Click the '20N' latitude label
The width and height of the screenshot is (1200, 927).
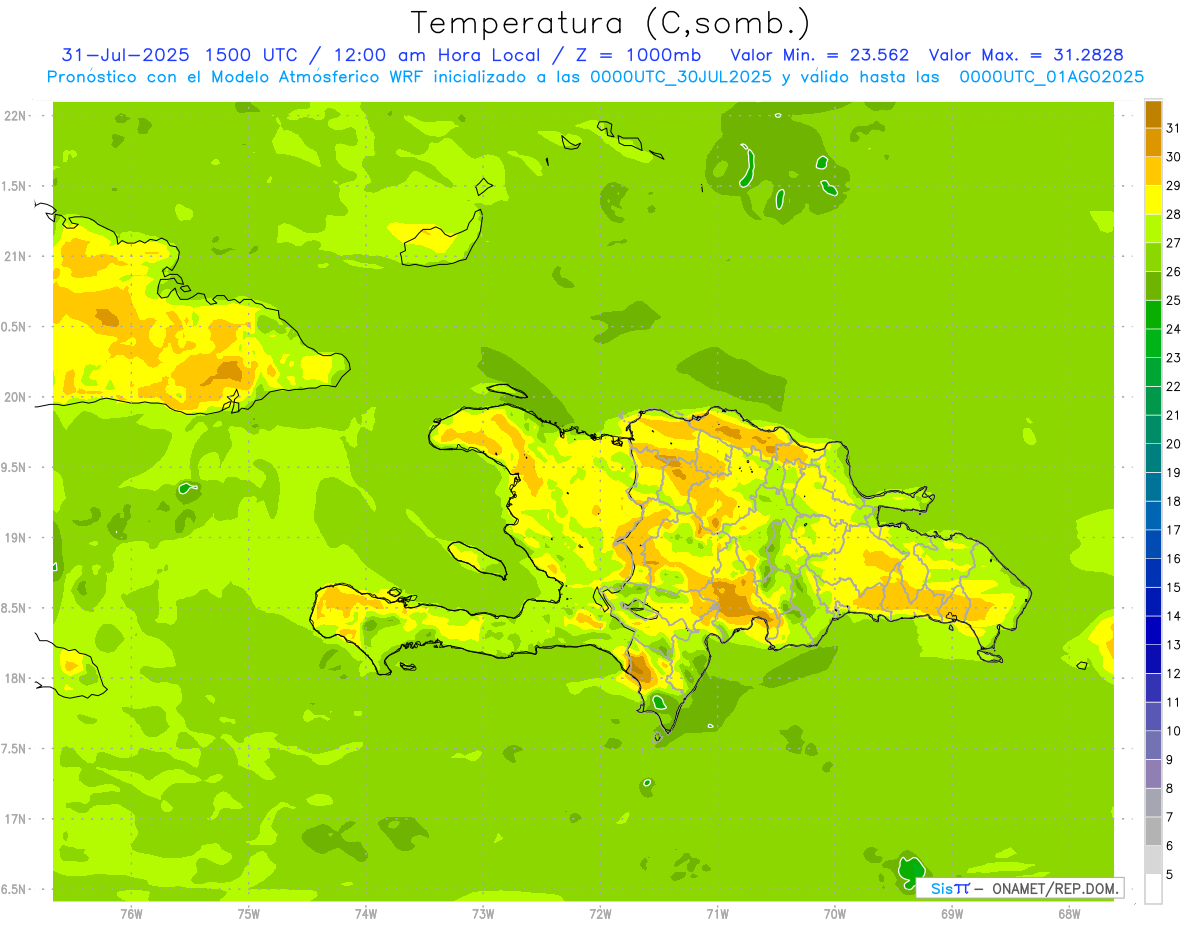15,397
